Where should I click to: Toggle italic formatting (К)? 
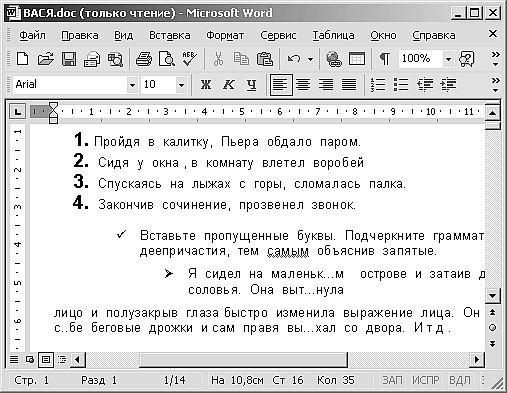[229, 84]
